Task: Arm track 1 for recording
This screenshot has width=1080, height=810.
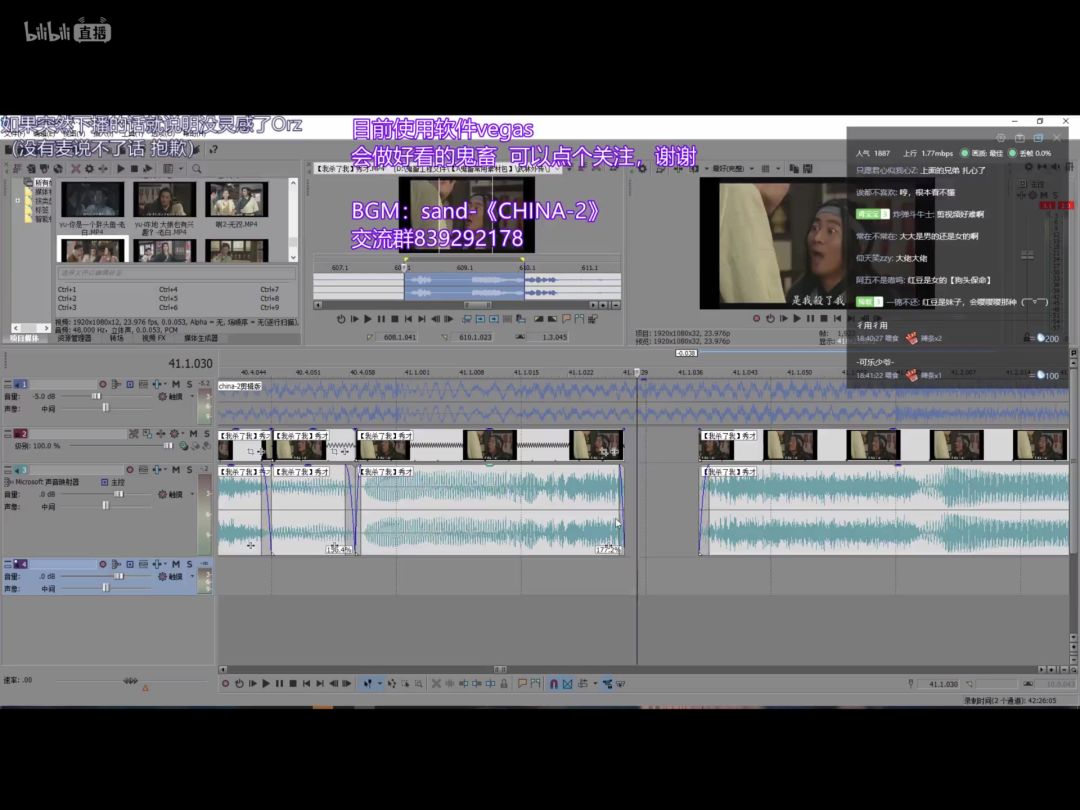Action: (x=102, y=384)
